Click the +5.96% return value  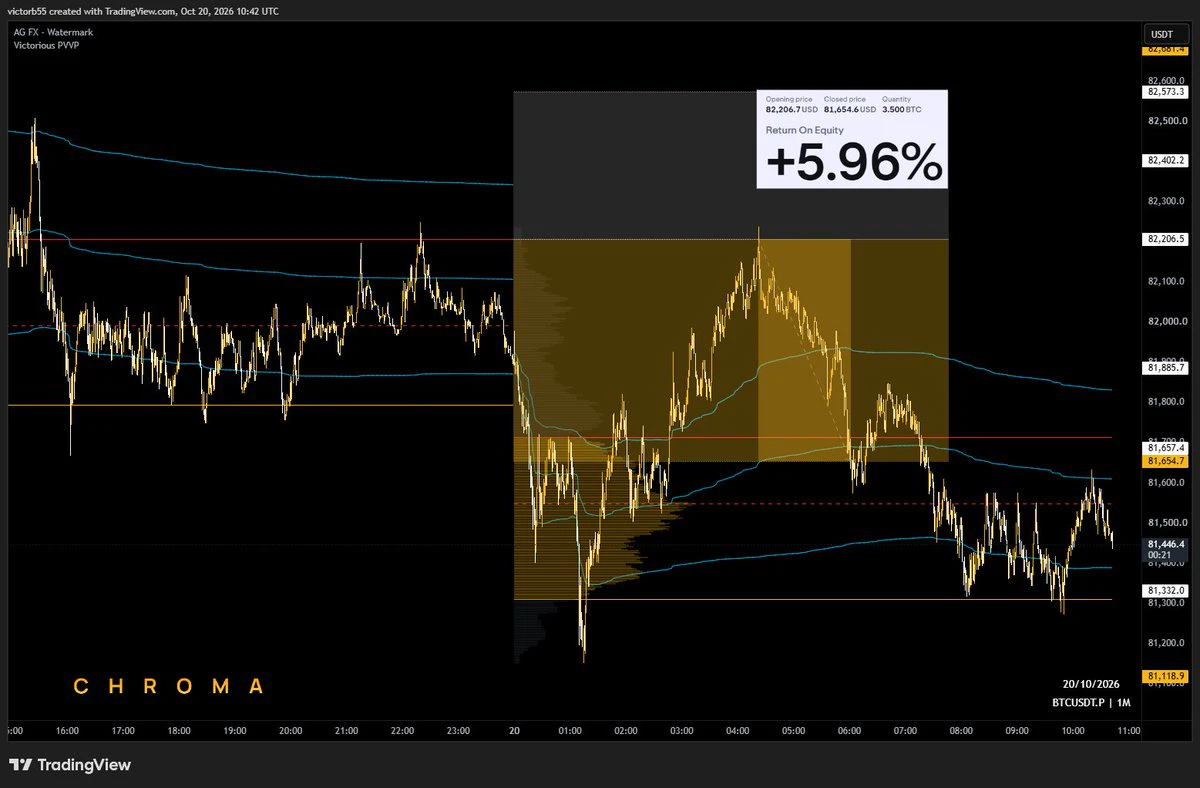tap(854, 161)
